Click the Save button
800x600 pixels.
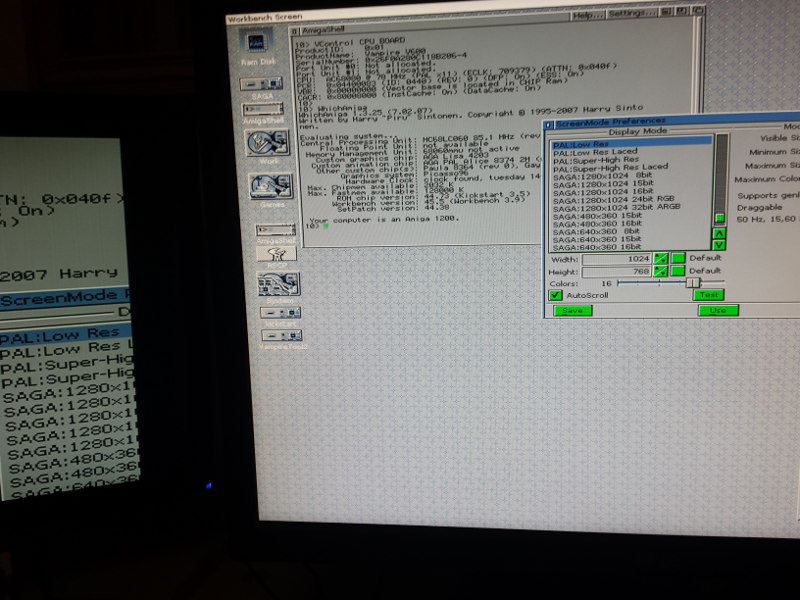click(571, 311)
